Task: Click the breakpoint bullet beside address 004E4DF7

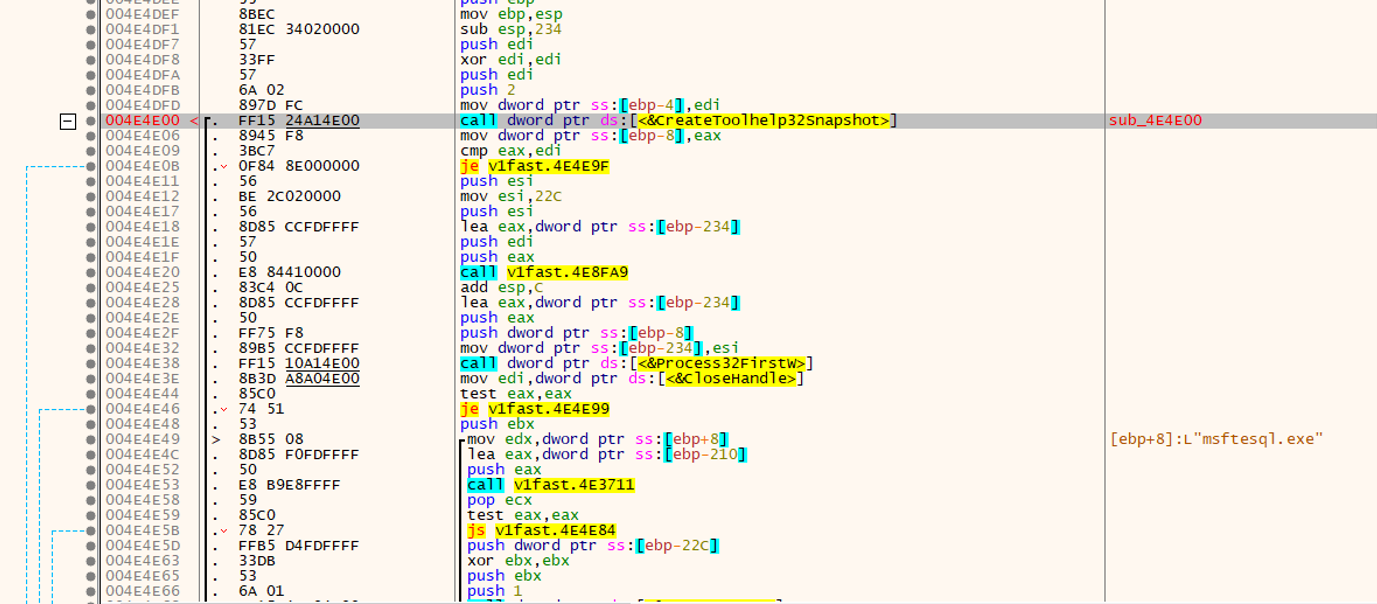Action: 90,44
